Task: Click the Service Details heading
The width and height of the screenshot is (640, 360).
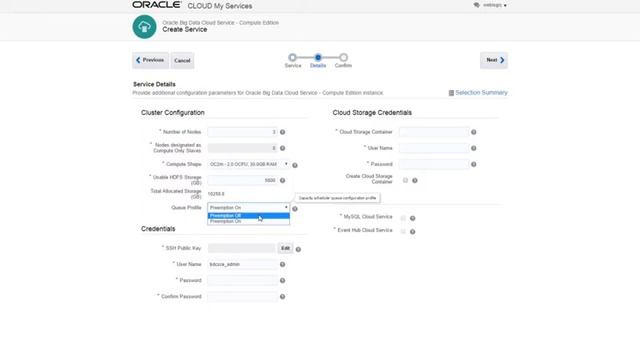Action: 154,84
